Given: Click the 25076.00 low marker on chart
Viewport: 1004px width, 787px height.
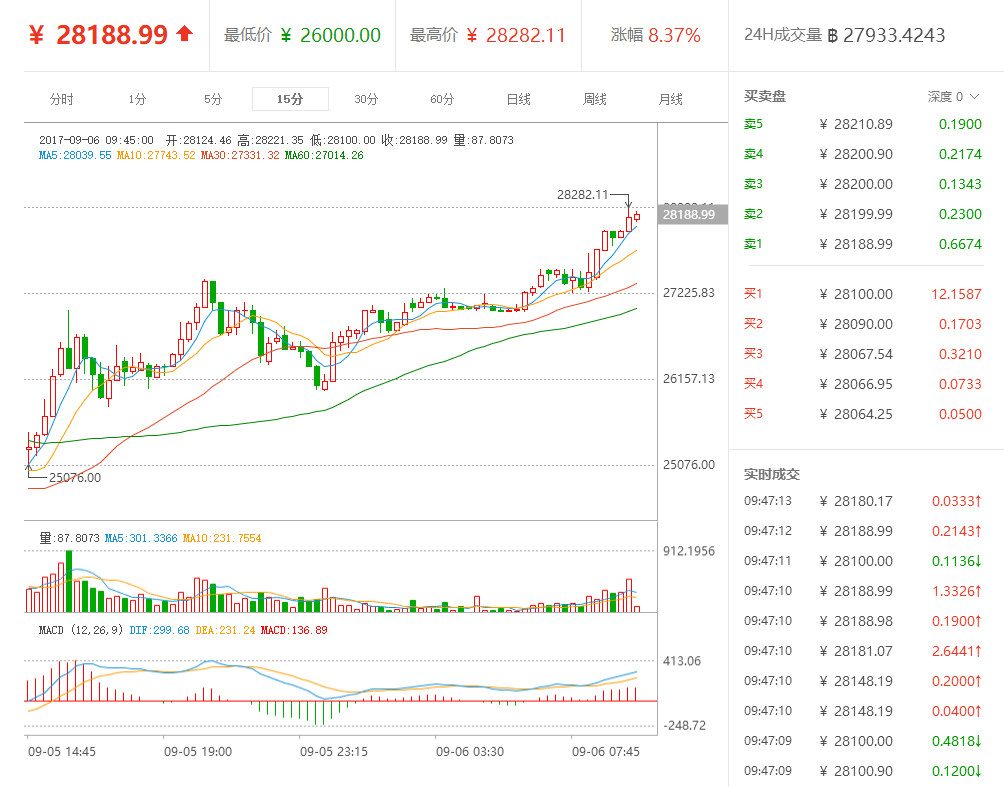Looking at the screenshot, I should click(x=75, y=478).
